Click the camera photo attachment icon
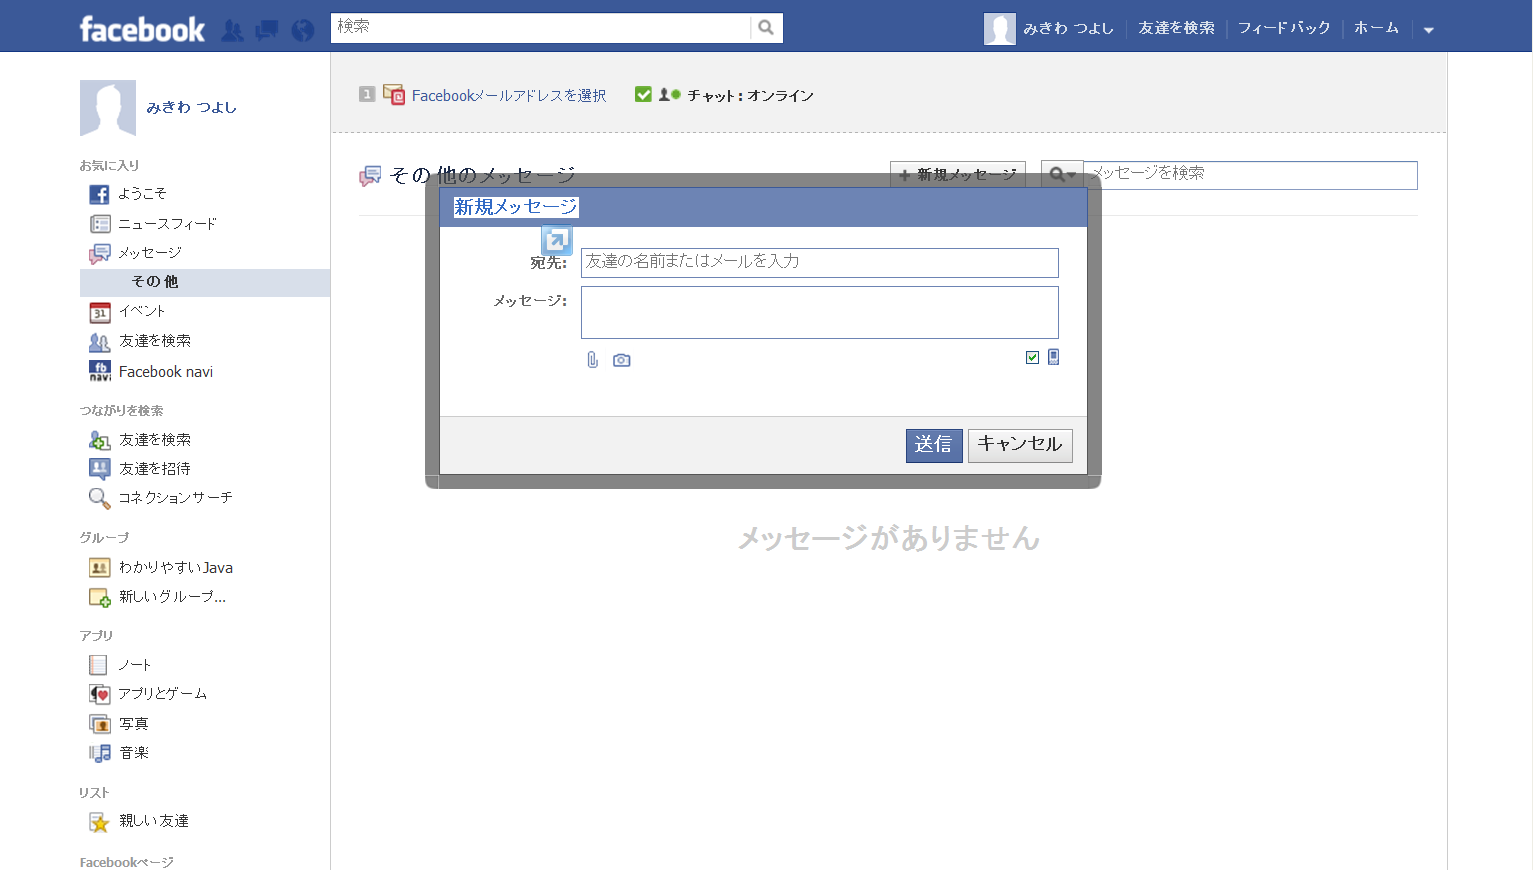Screen dimensions: 1533x870 (x=622, y=360)
